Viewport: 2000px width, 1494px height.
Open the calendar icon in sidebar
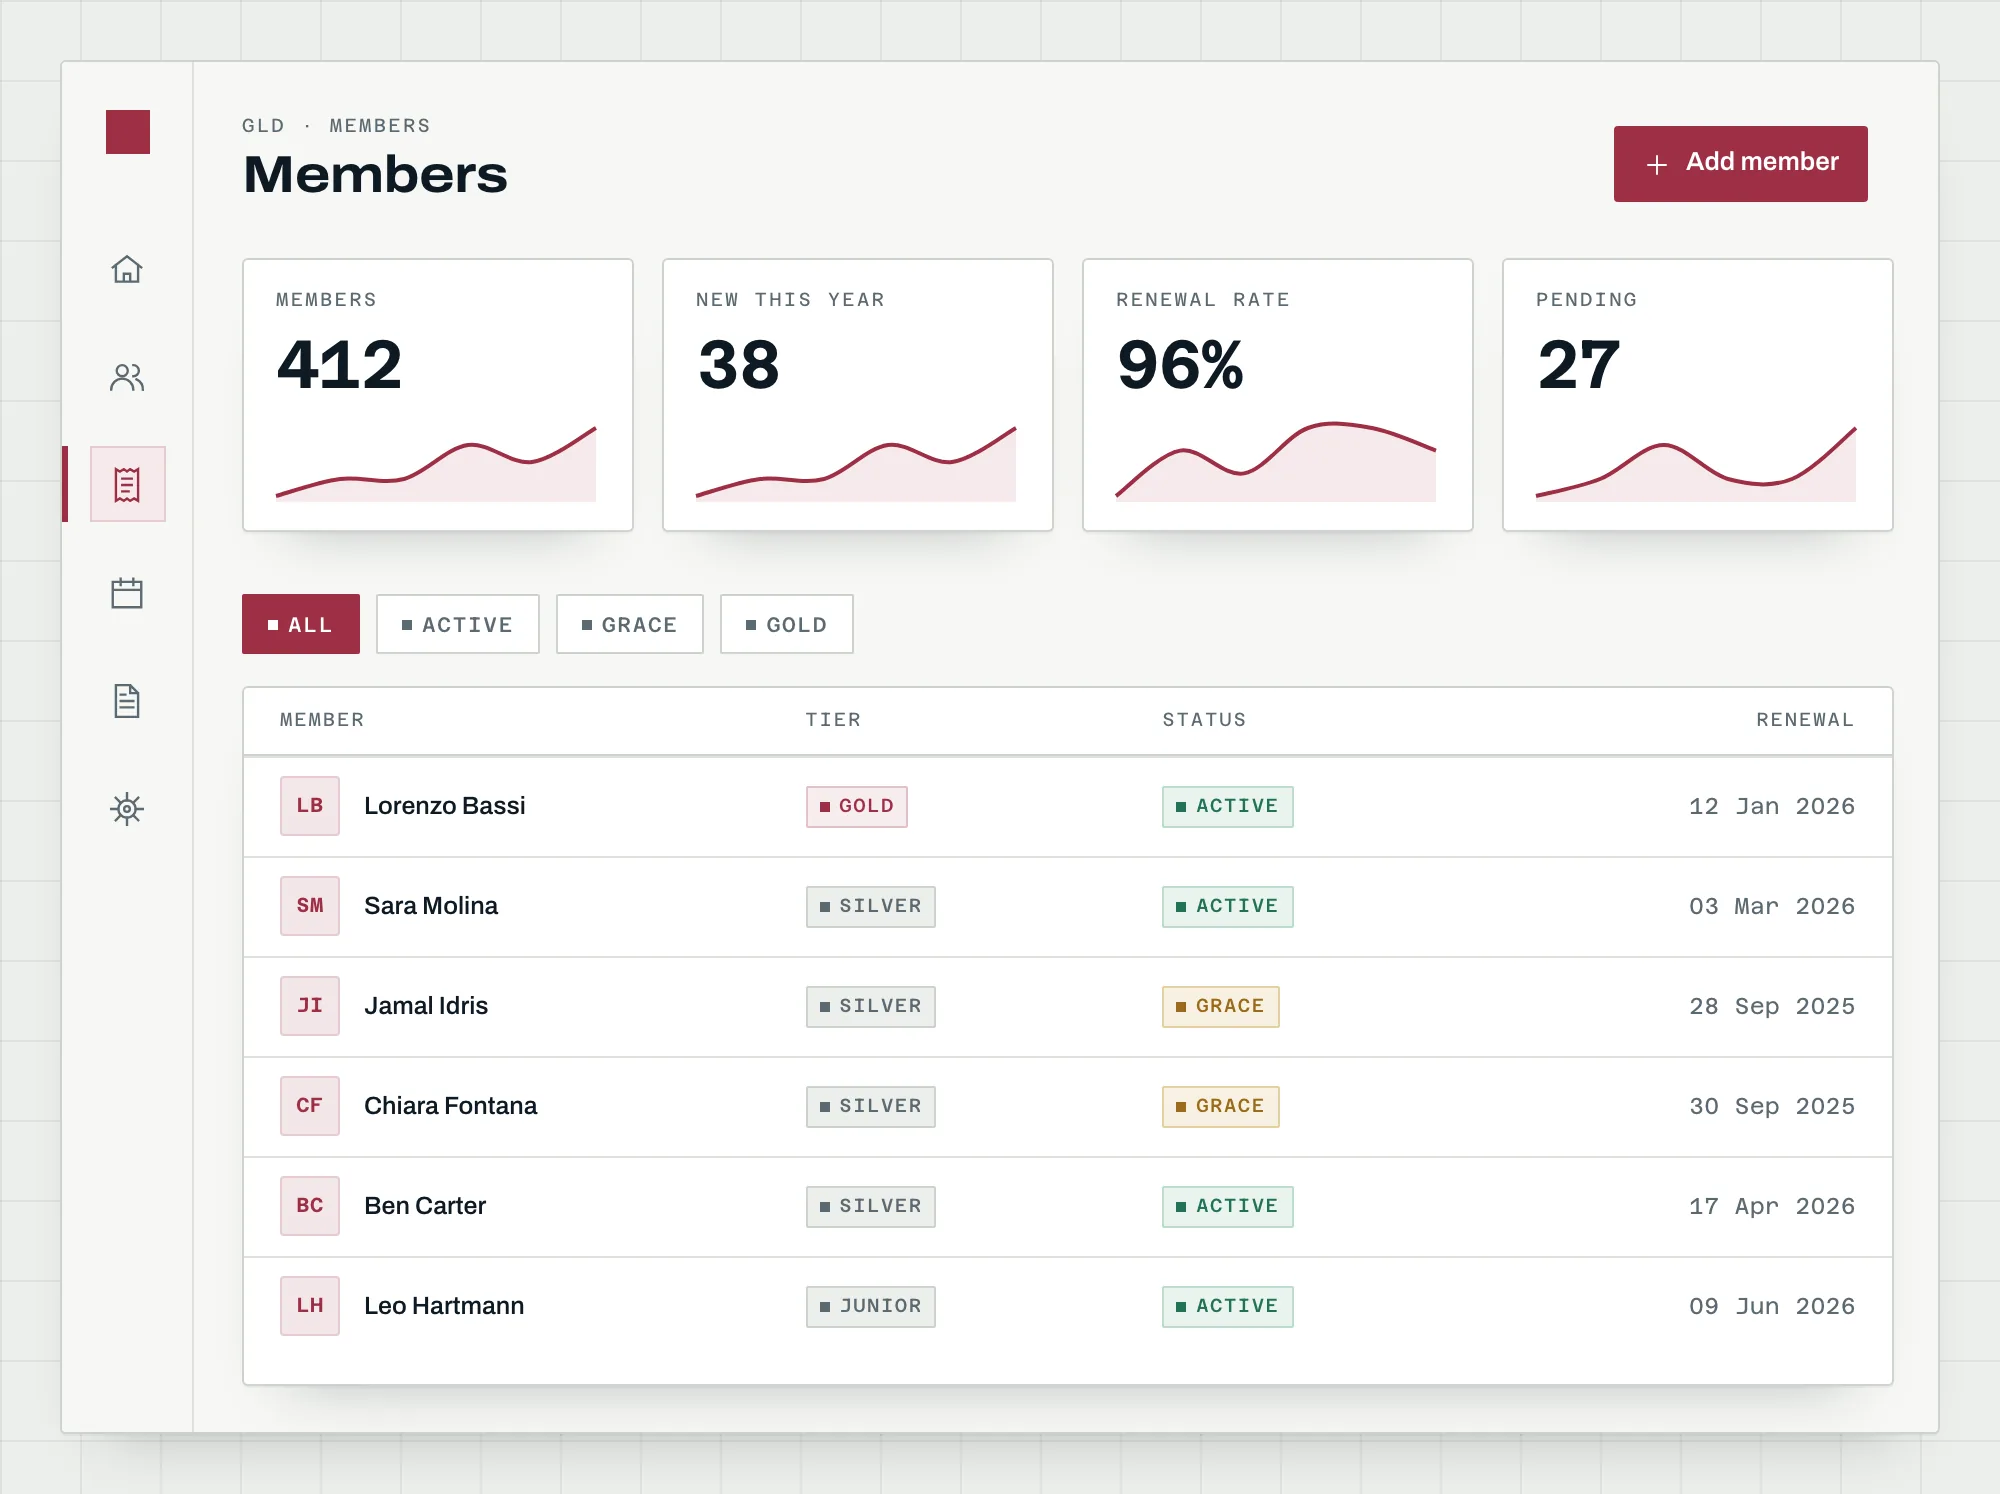127,593
